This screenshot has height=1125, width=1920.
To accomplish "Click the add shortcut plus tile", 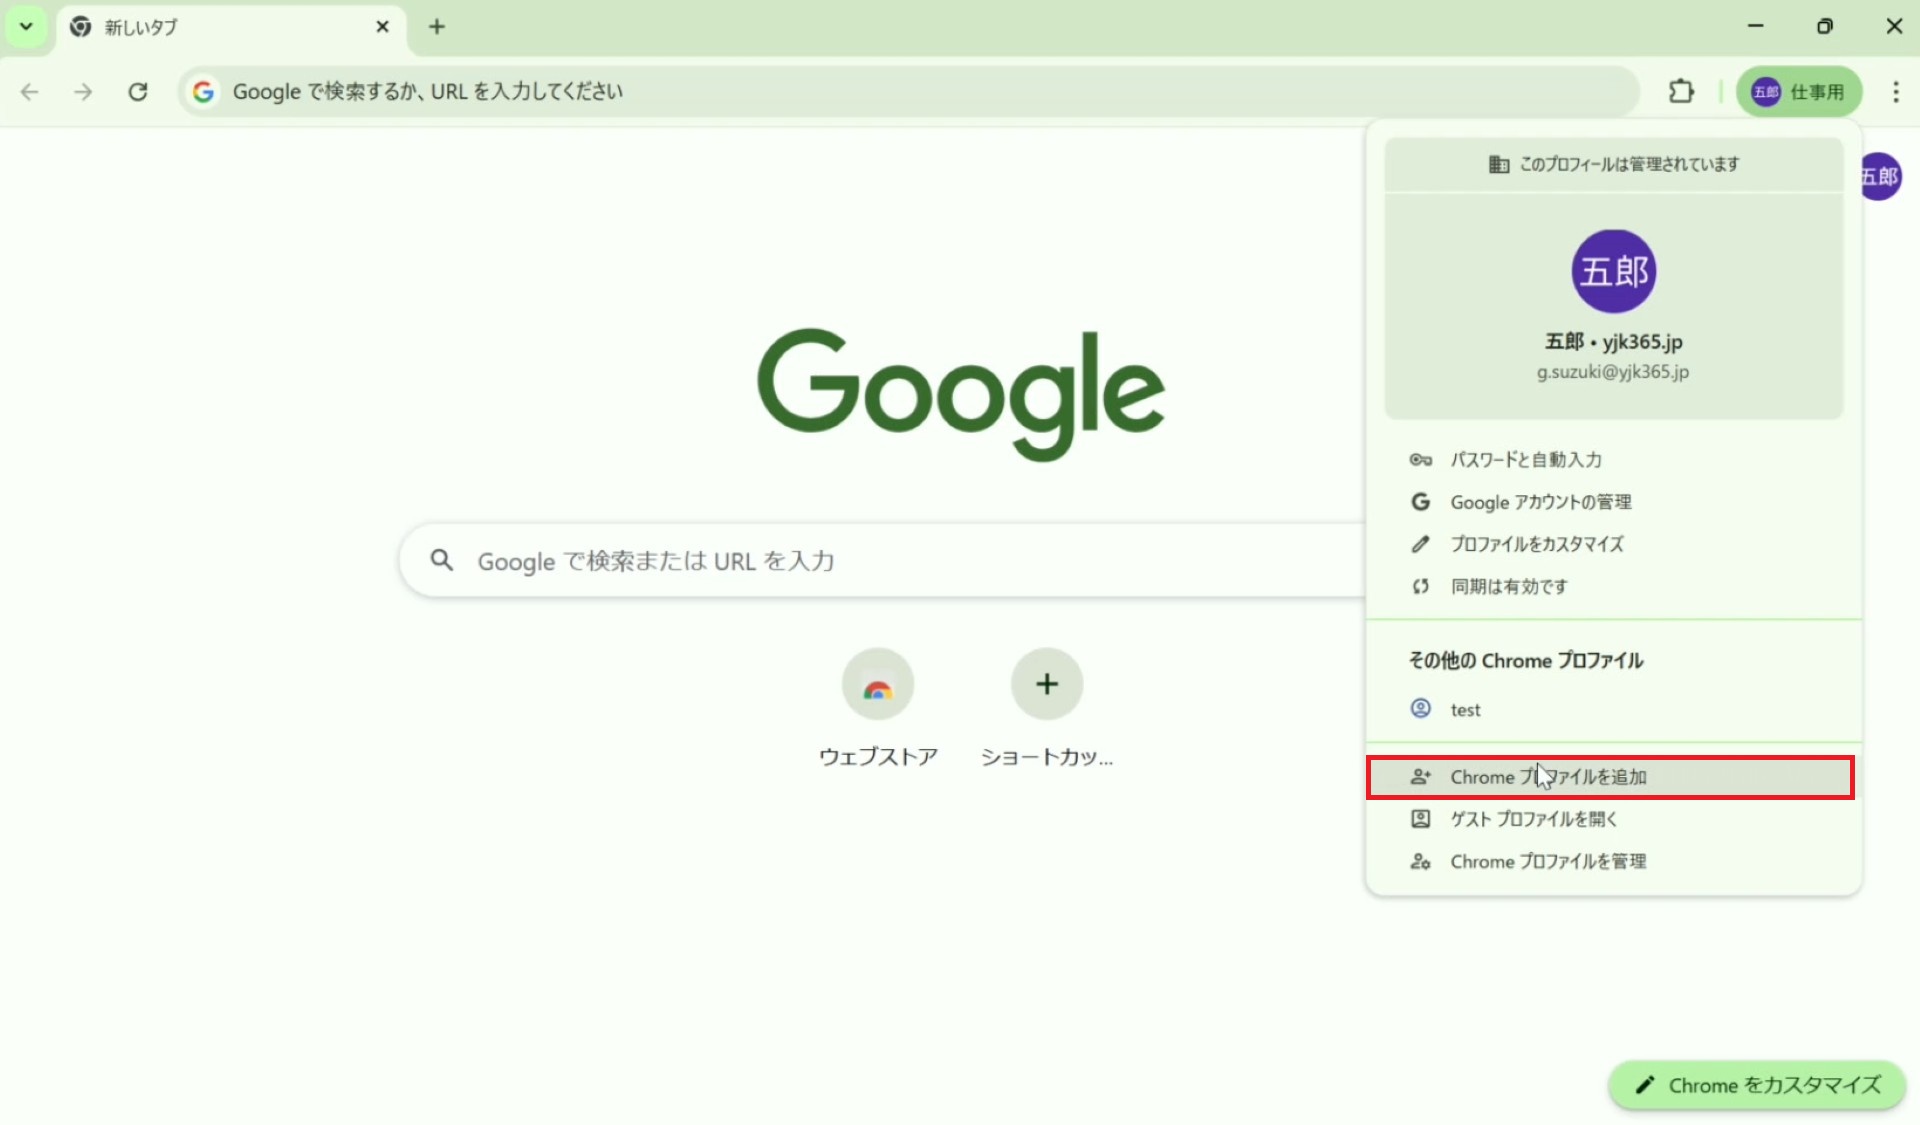I will [1046, 685].
